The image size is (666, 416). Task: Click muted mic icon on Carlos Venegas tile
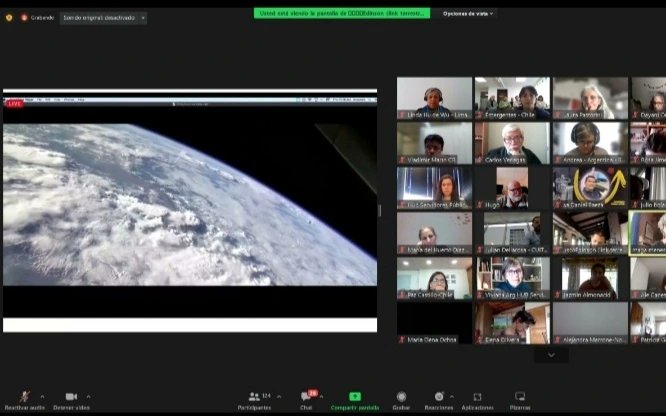480,160
